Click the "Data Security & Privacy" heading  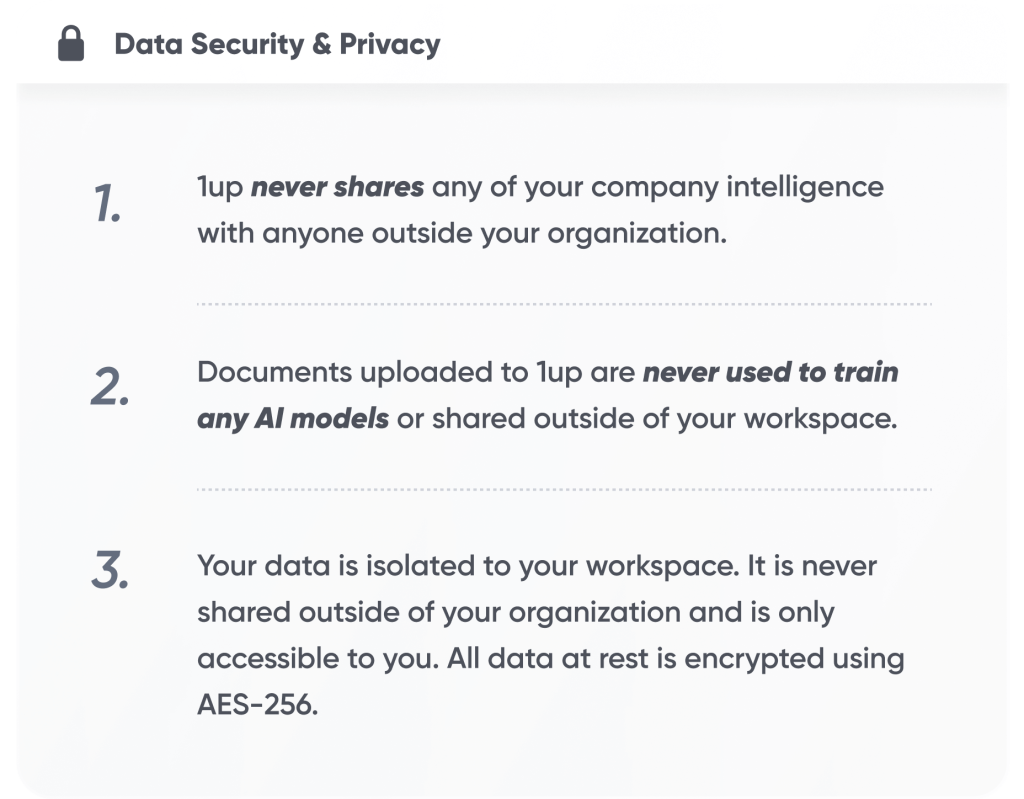pos(277,44)
